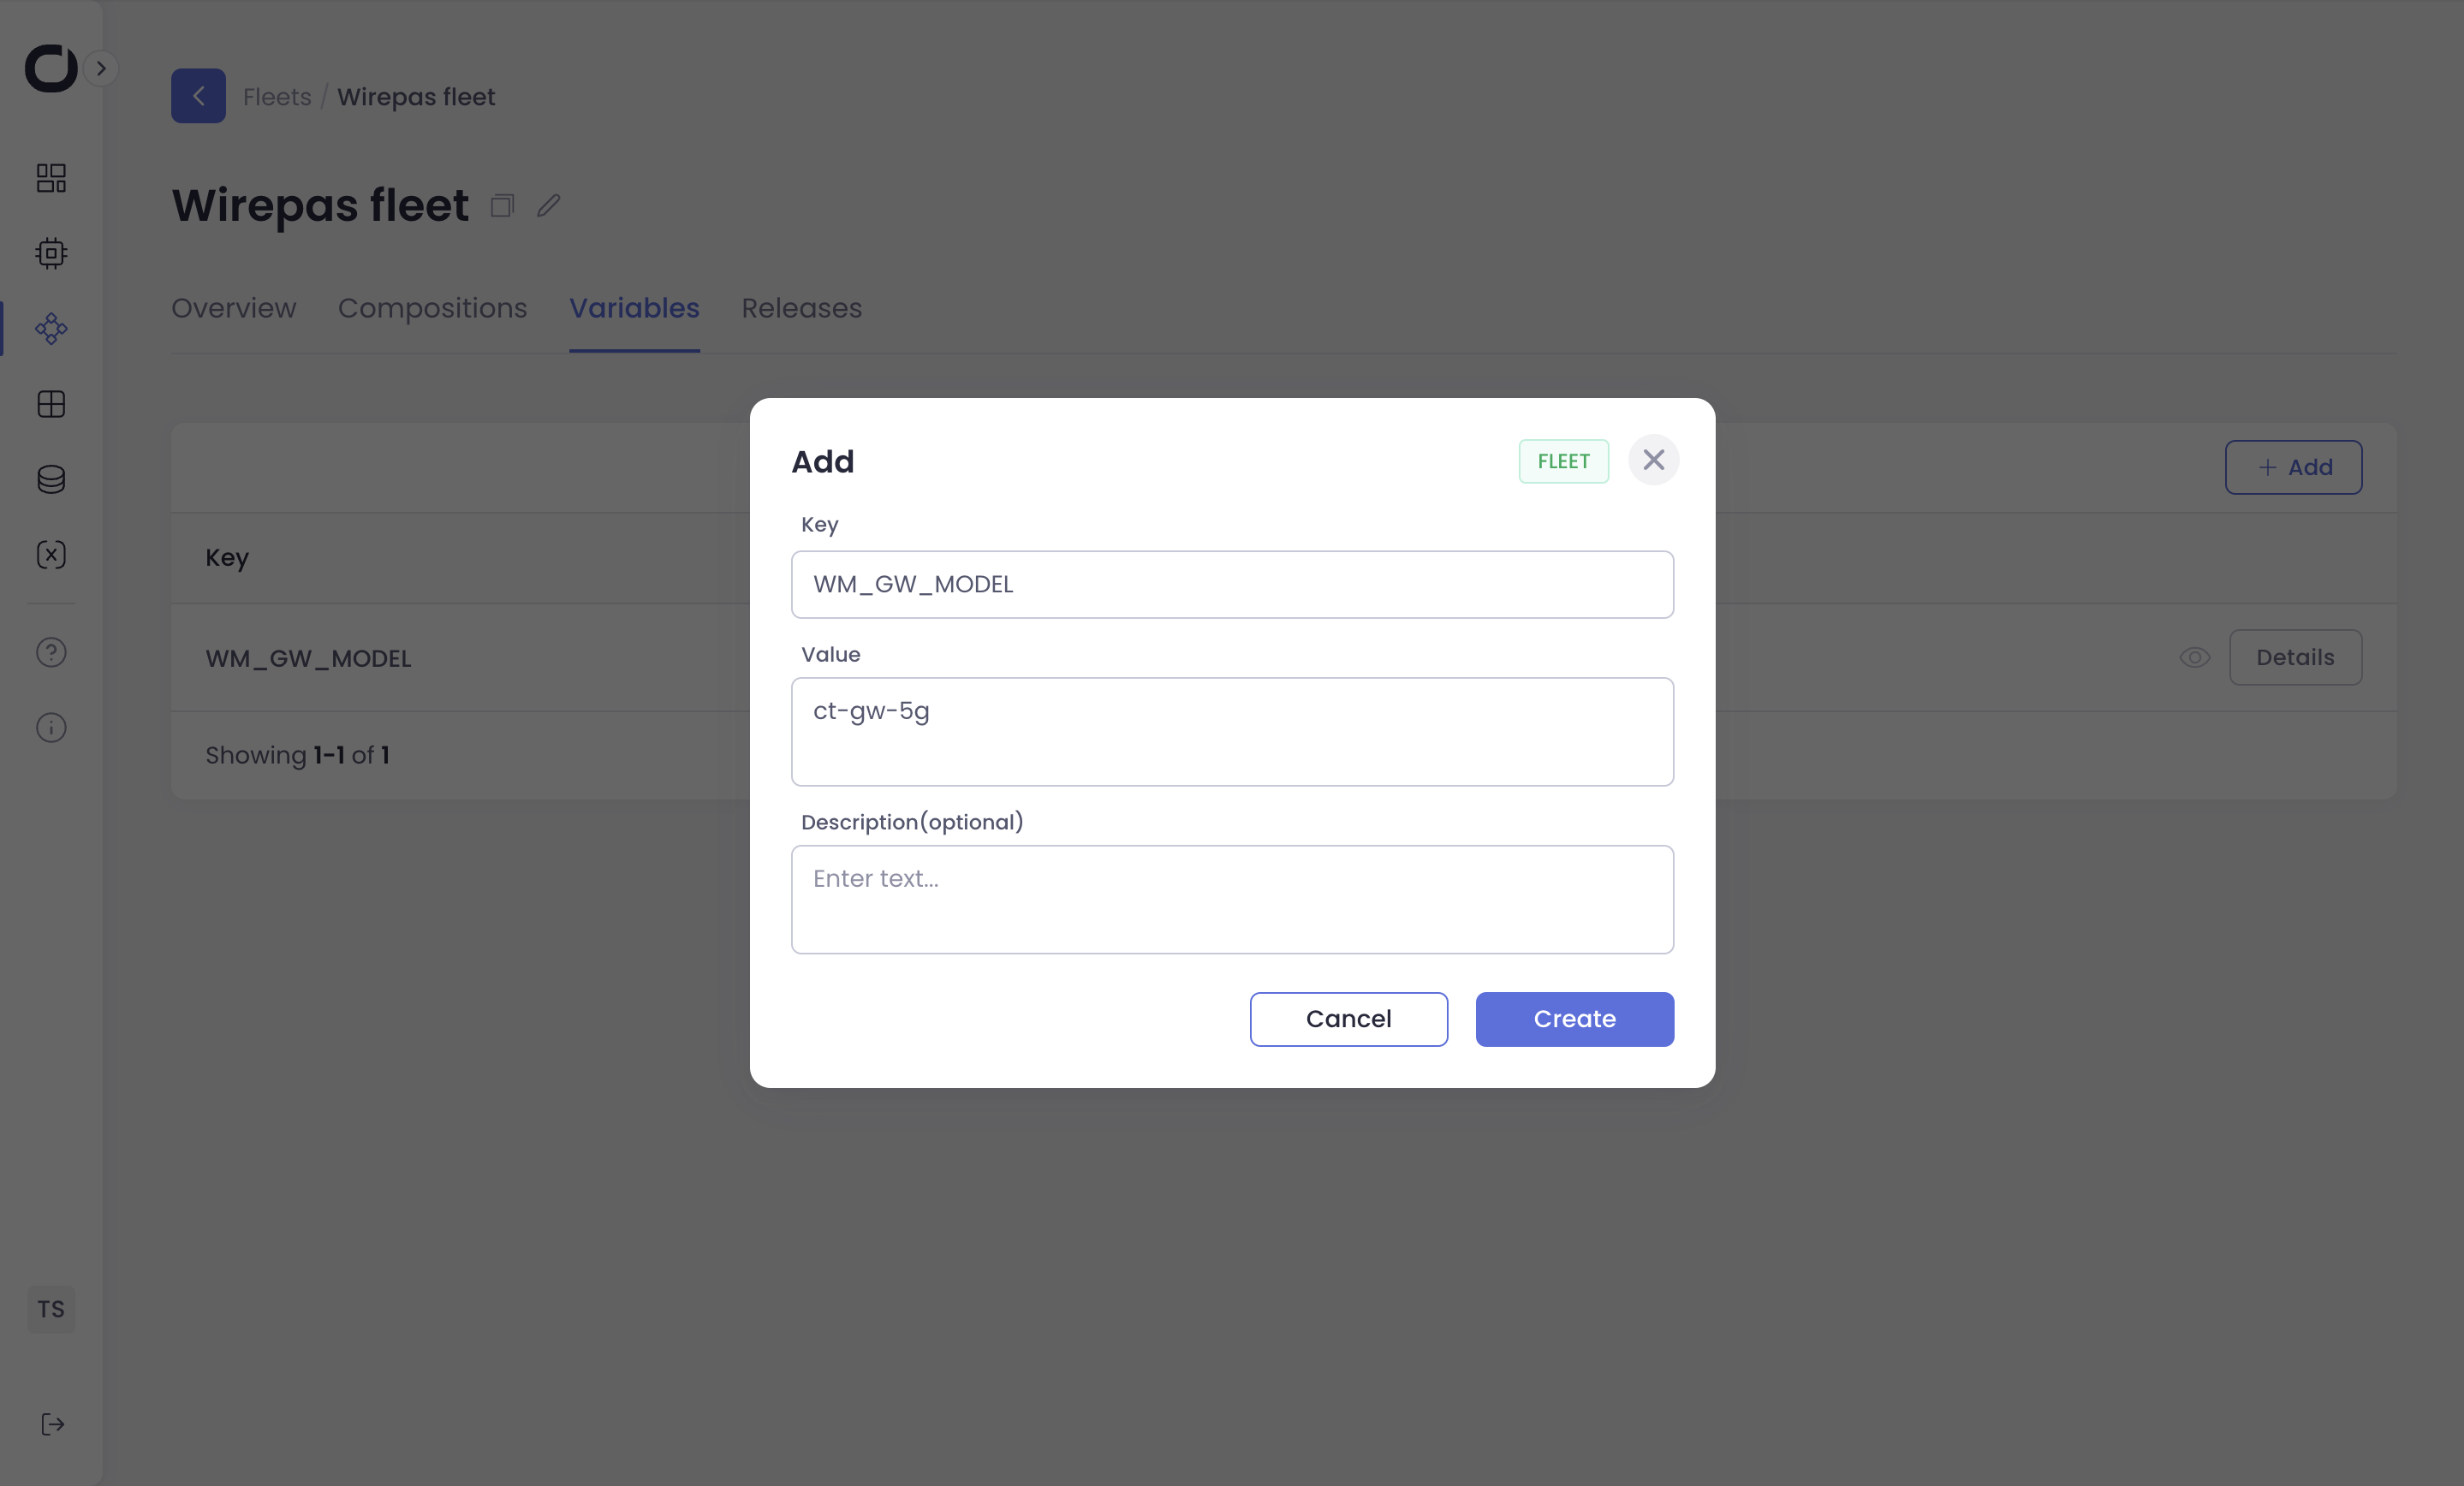Copy the Wirepas fleet name icon
Screen dimensions: 2464x1486
502,206
